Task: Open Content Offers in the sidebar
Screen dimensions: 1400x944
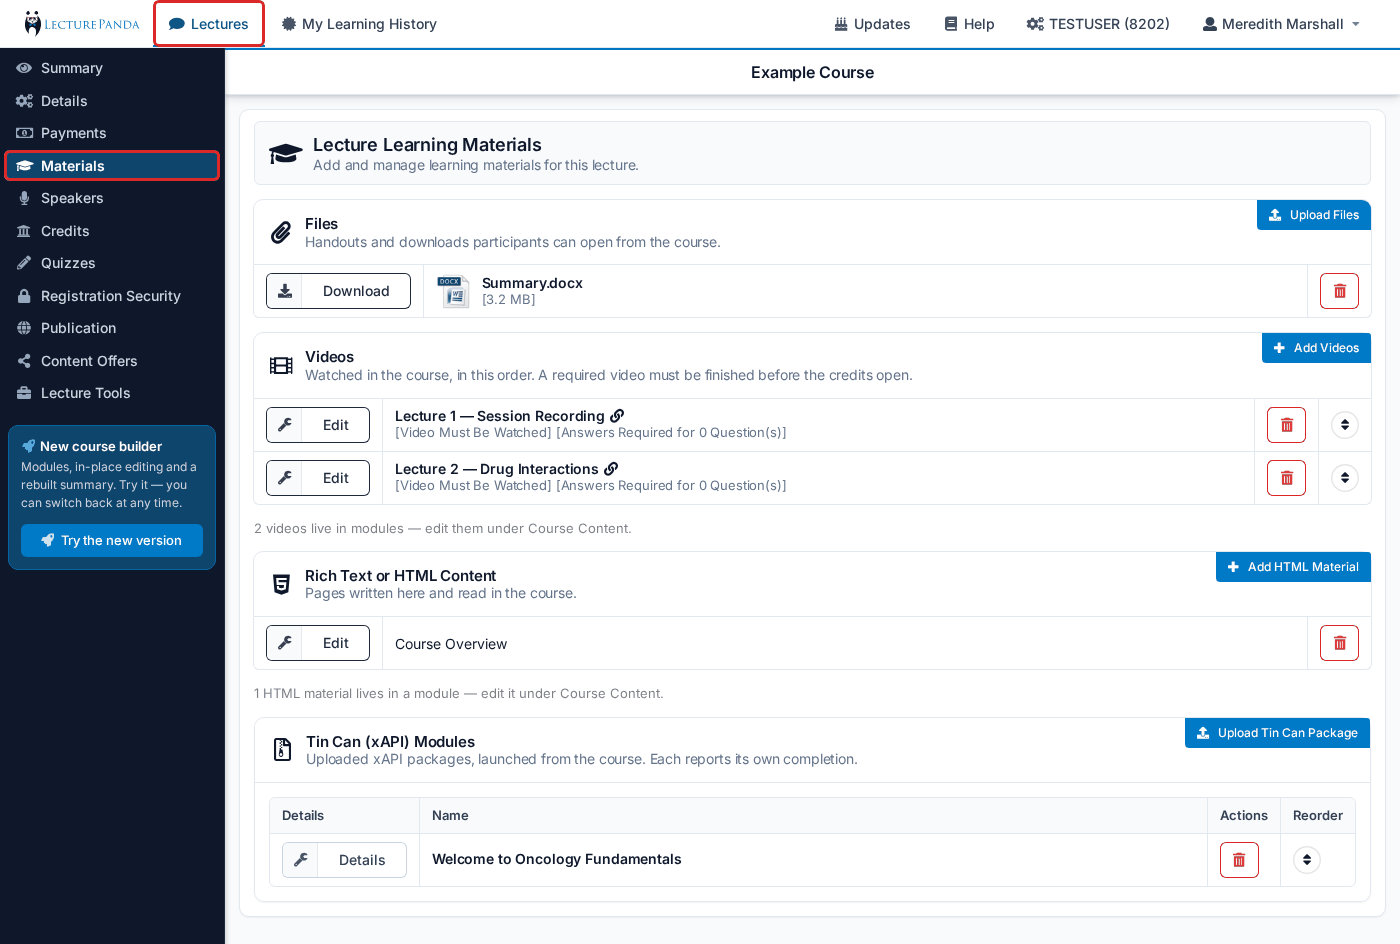Action: pyautogui.click(x=112, y=361)
